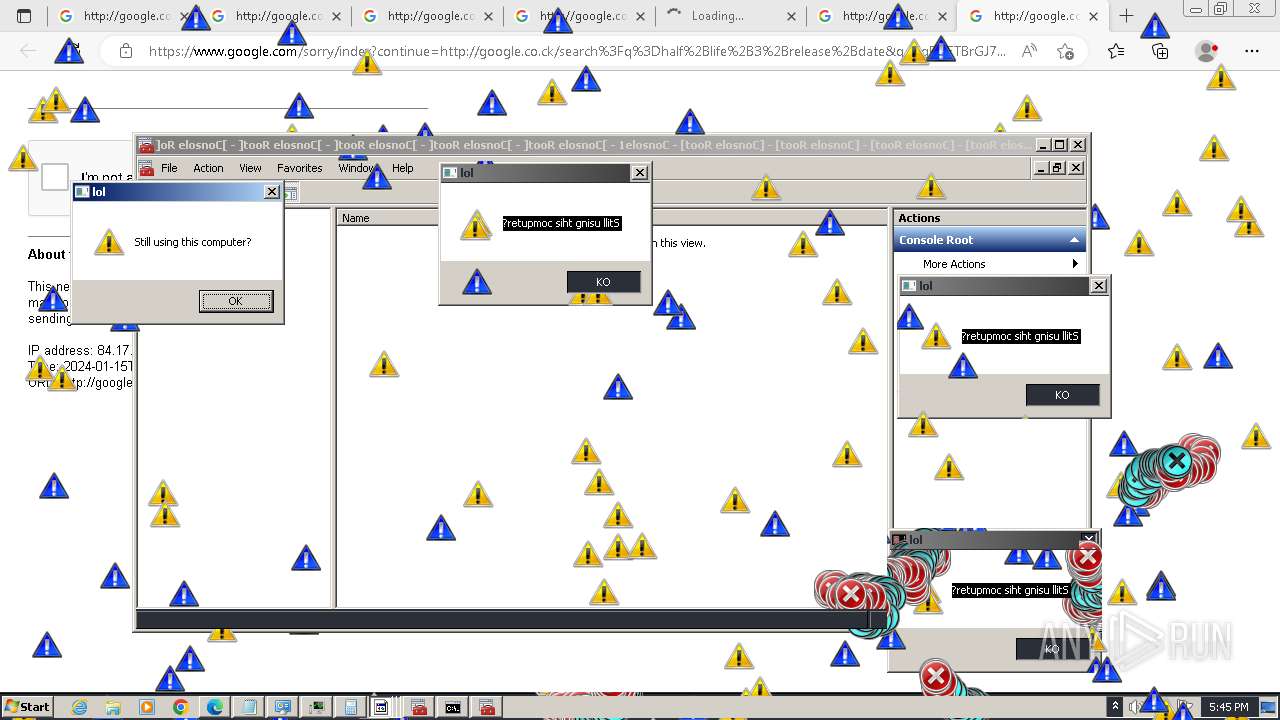Open the File Explorer folder icon on taskbar
Screen dimensions: 1280x720
point(113,707)
